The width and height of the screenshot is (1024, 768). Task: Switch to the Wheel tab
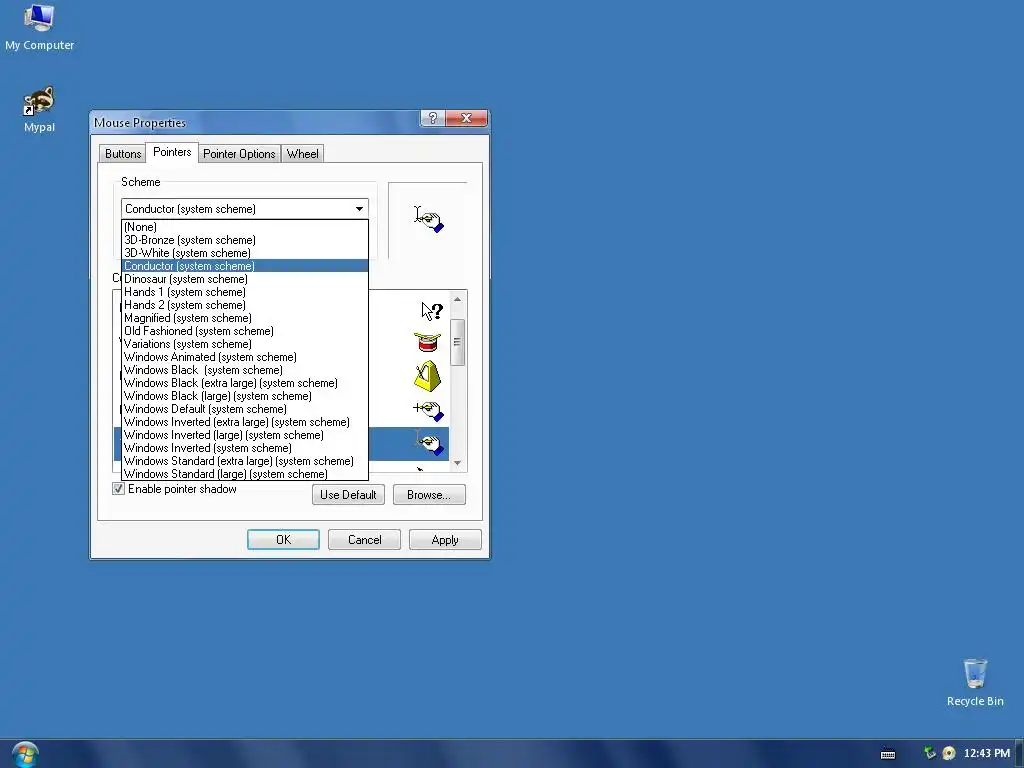(x=302, y=153)
